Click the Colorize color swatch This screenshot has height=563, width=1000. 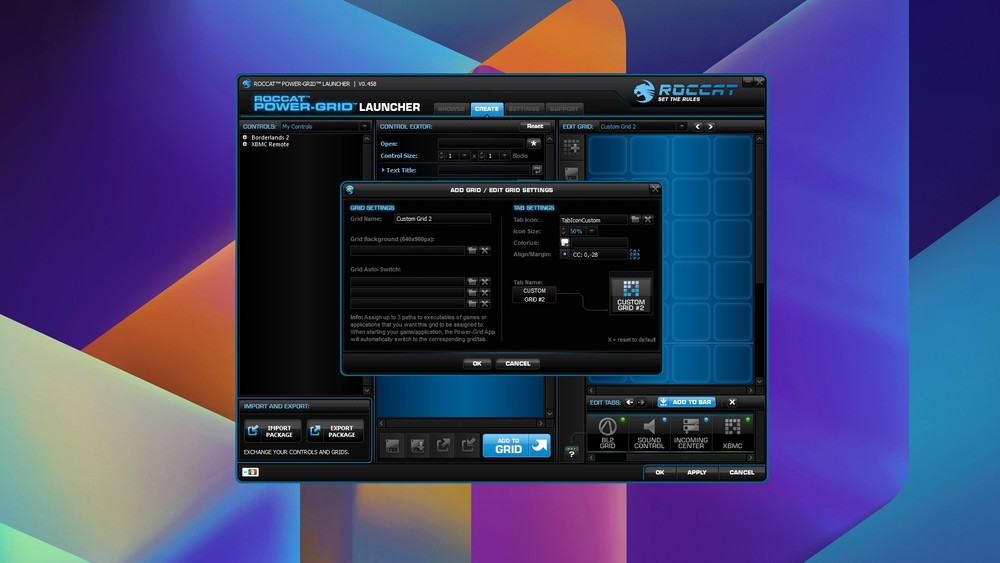[x=565, y=243]
